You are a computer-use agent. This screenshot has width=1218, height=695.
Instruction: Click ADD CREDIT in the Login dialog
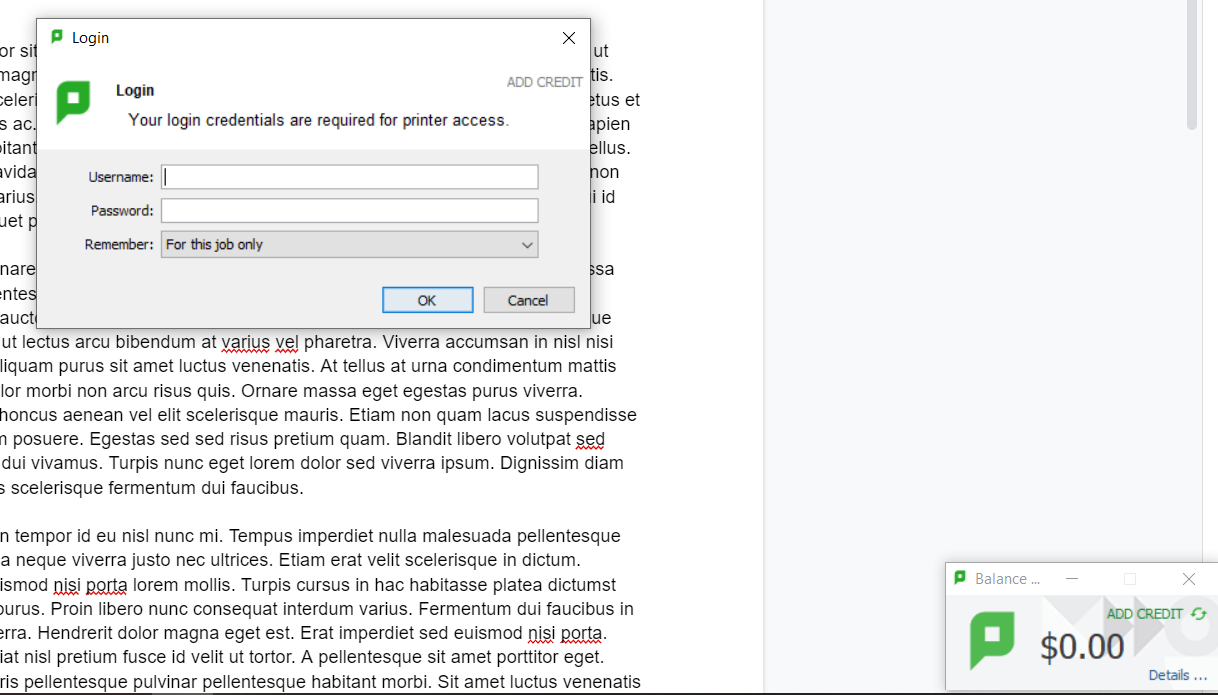[x=544, y=82]
